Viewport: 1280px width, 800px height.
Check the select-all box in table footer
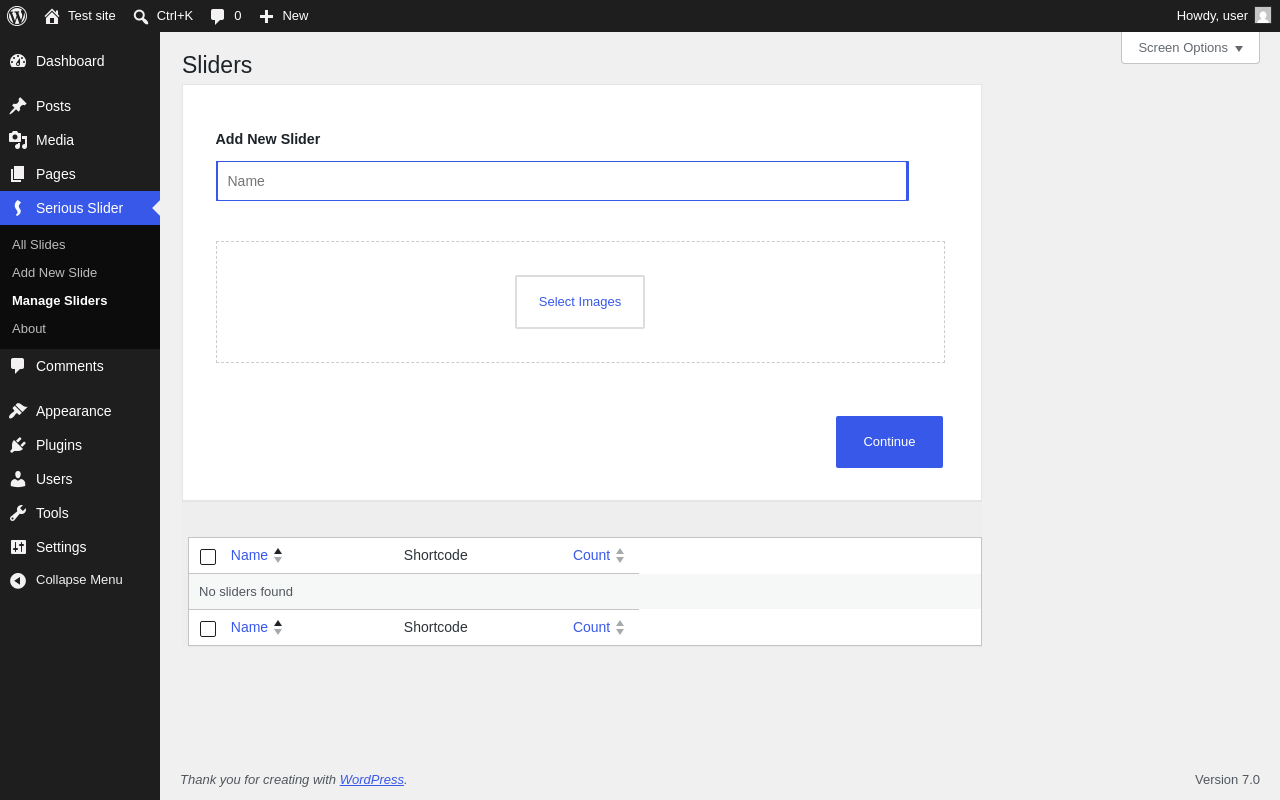pyautogui.click(x=208, y=629)
